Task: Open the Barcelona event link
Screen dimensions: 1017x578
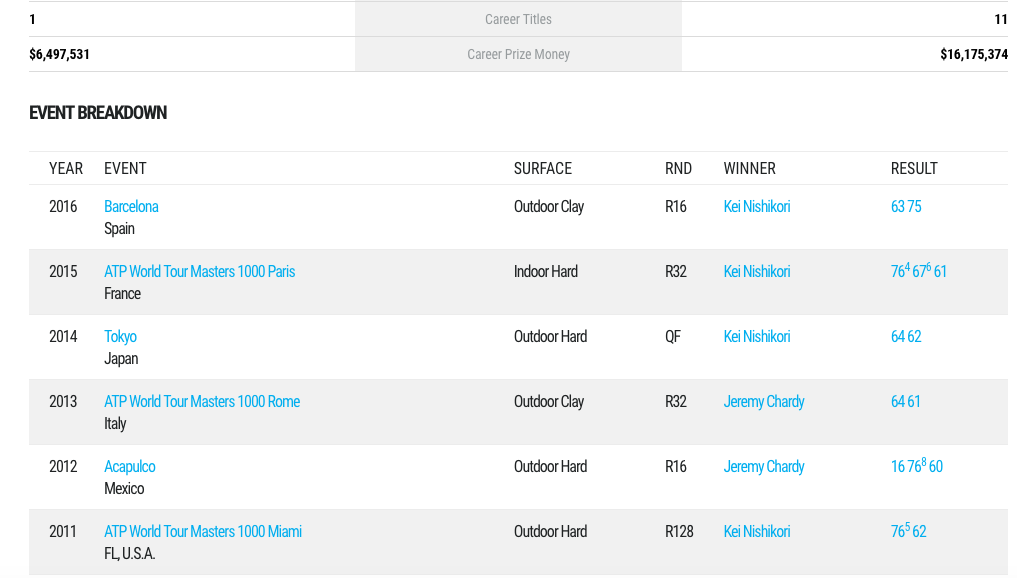Action: pyautogui.click(x=131, y=206)
